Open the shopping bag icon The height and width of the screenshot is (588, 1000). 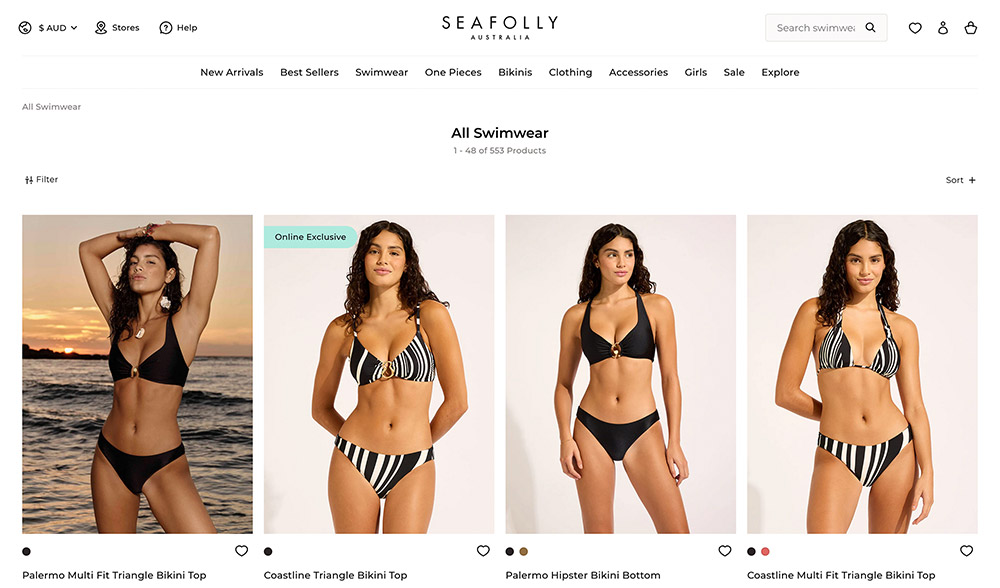click(x=971, y=28)
